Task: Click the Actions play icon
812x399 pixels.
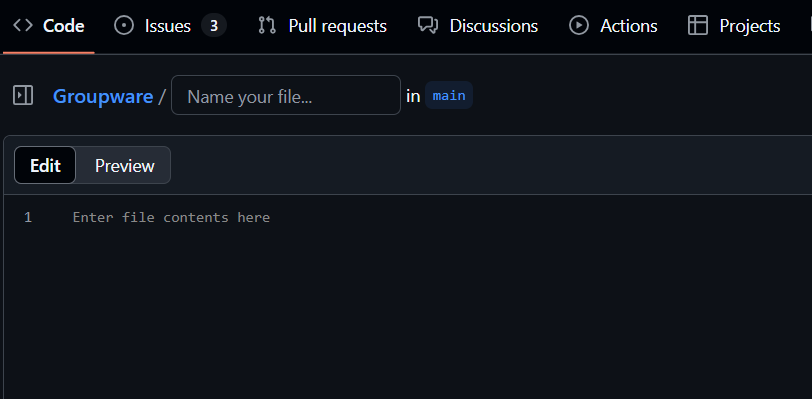Action: tap(579, 25)
